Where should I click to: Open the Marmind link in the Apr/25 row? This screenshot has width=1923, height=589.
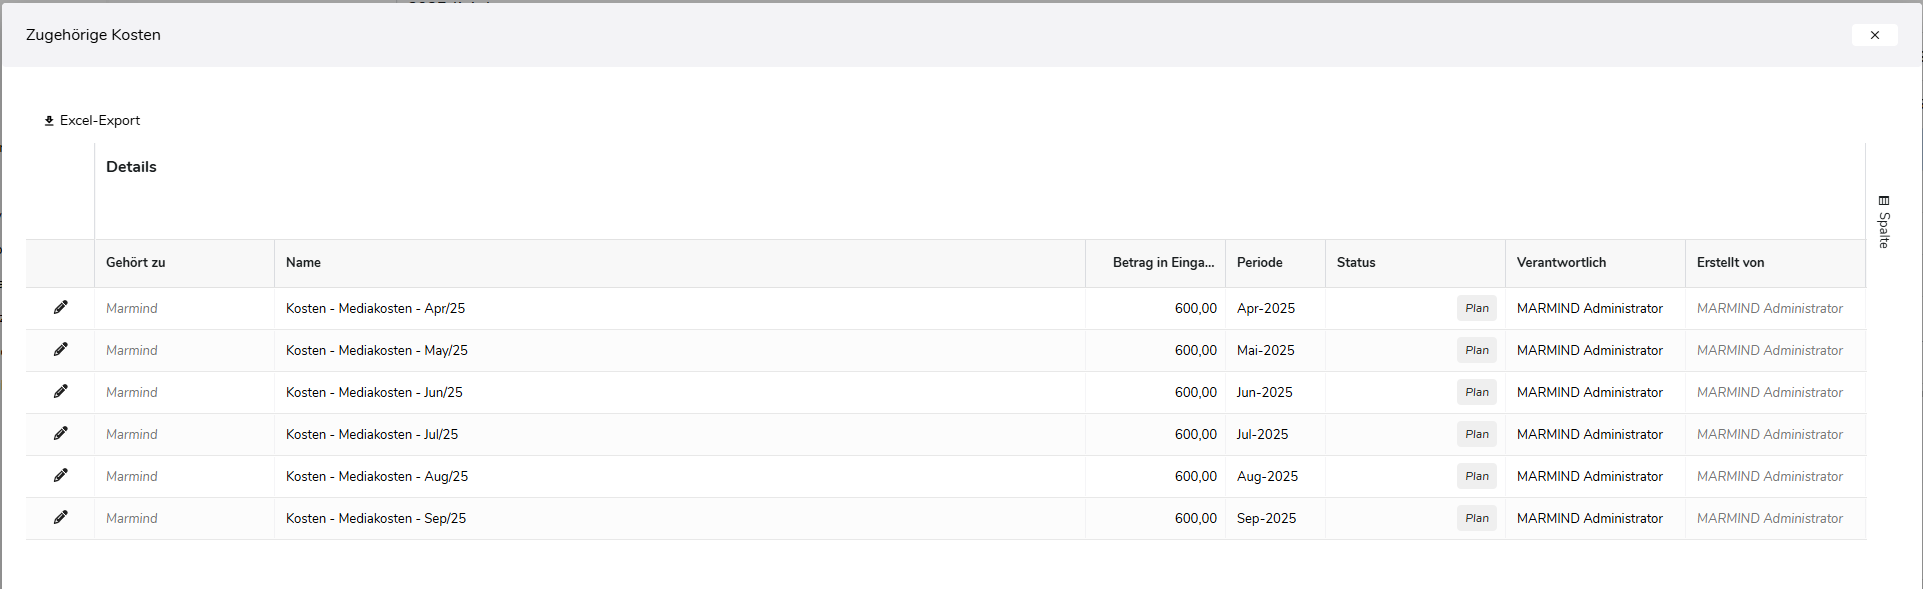tap(132, 309)
